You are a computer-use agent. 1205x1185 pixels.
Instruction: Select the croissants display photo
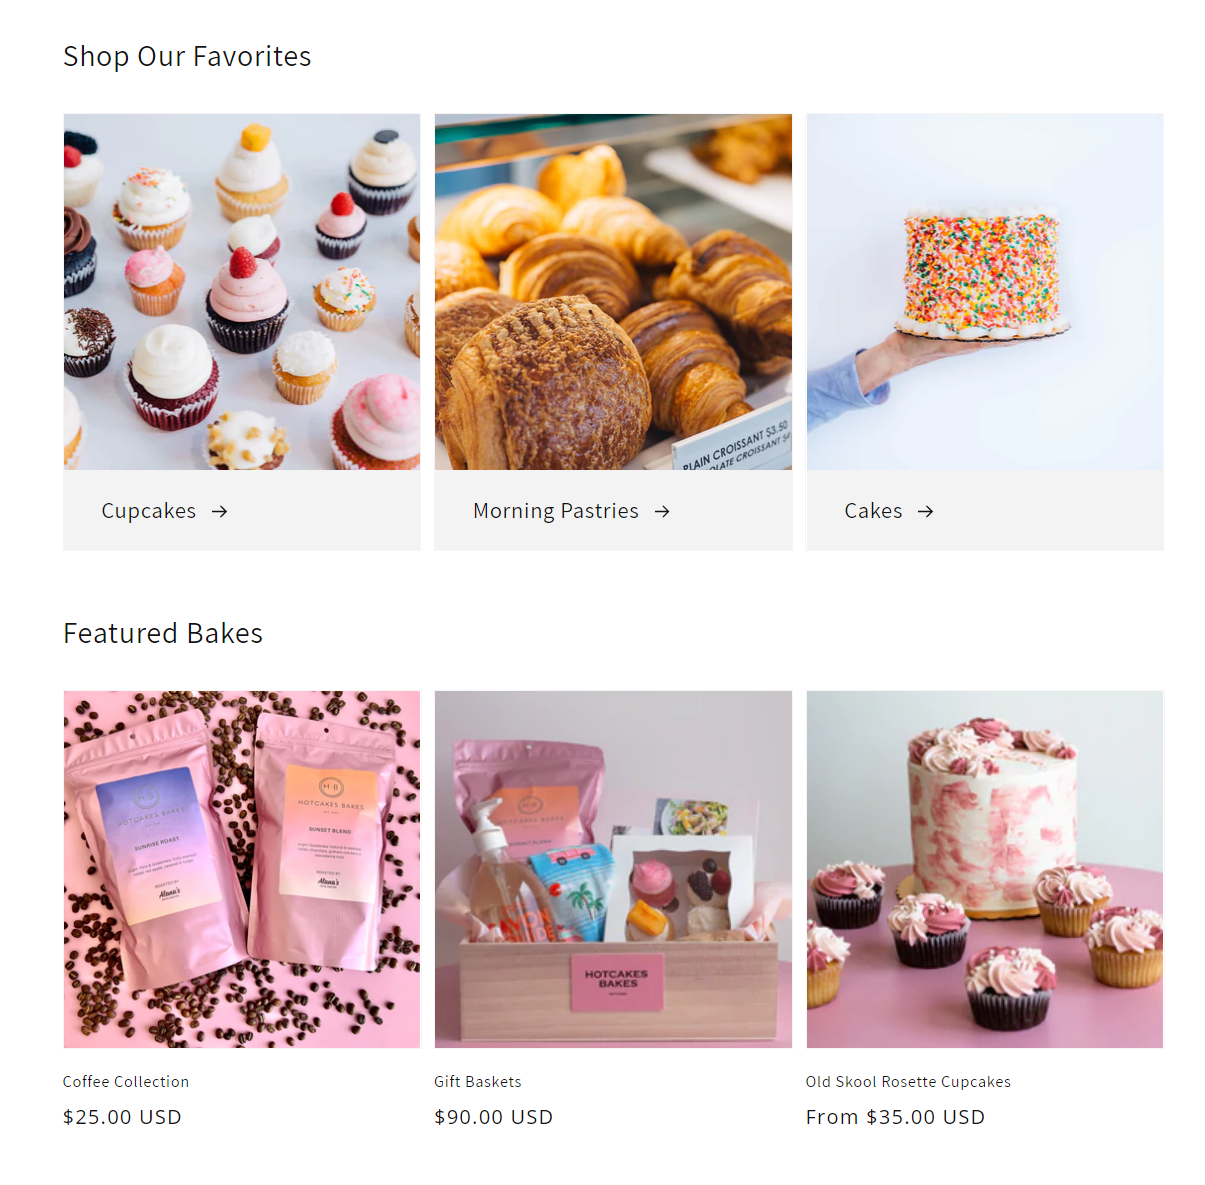click(613, 292)
